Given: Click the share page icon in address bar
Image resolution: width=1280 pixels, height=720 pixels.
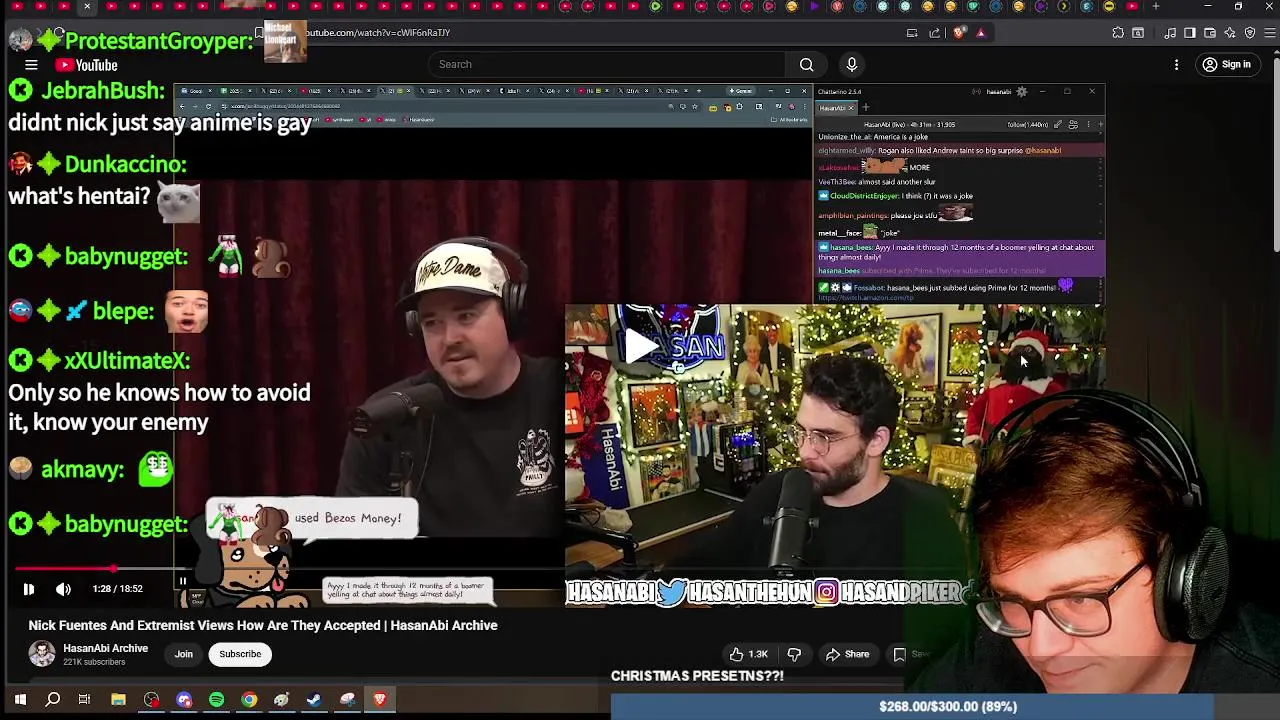Looking at the screenshot, I should pos(935,32).
